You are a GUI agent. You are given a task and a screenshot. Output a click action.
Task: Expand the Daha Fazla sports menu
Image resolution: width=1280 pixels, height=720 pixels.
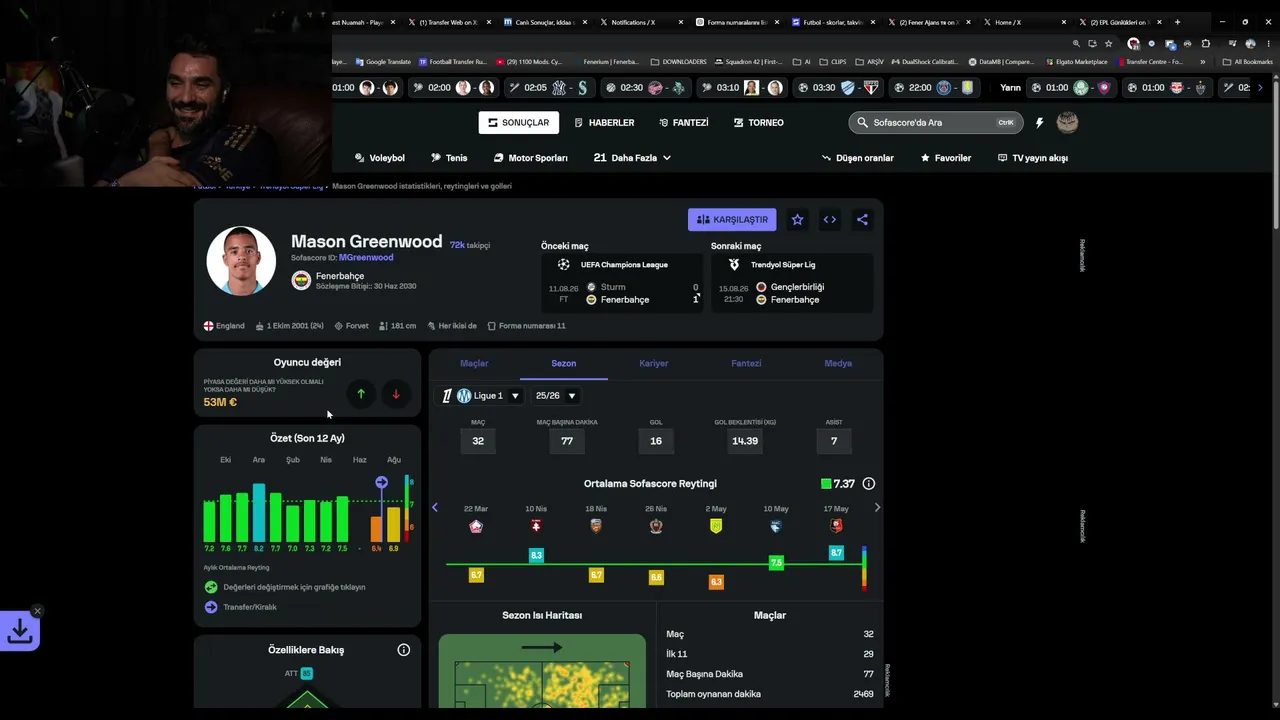pos(632,158)
